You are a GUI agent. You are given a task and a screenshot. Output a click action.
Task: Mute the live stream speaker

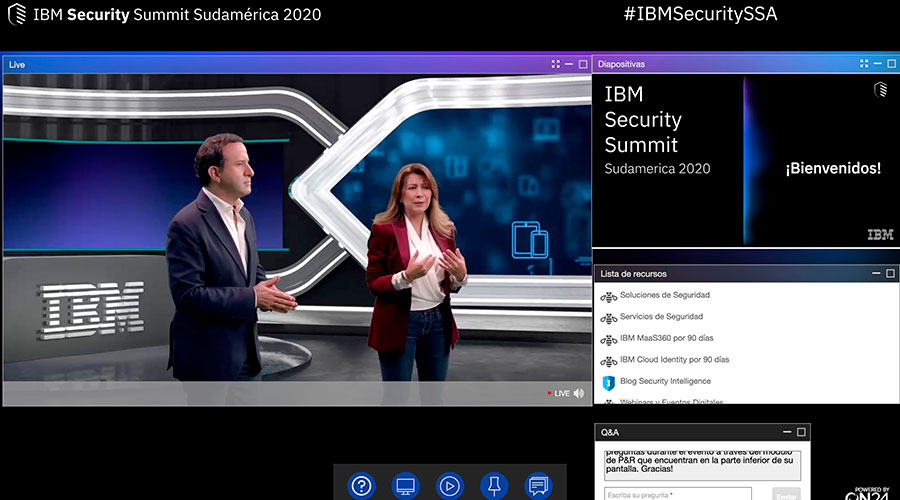(x=579, y=393)
